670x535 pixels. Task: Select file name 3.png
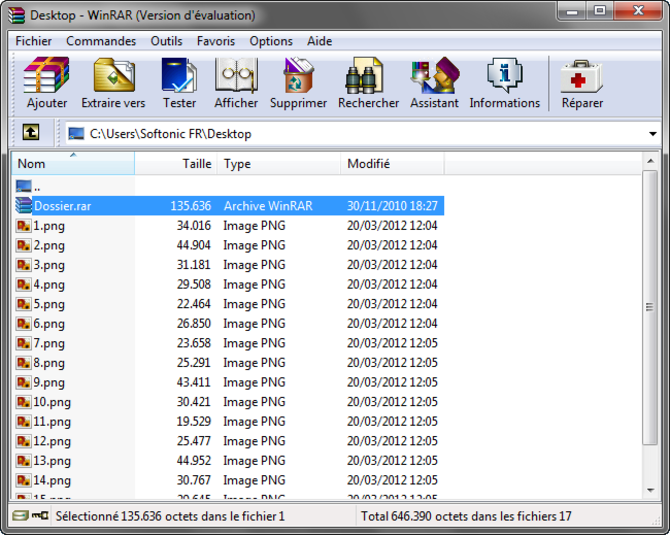(x=49, y=265)
